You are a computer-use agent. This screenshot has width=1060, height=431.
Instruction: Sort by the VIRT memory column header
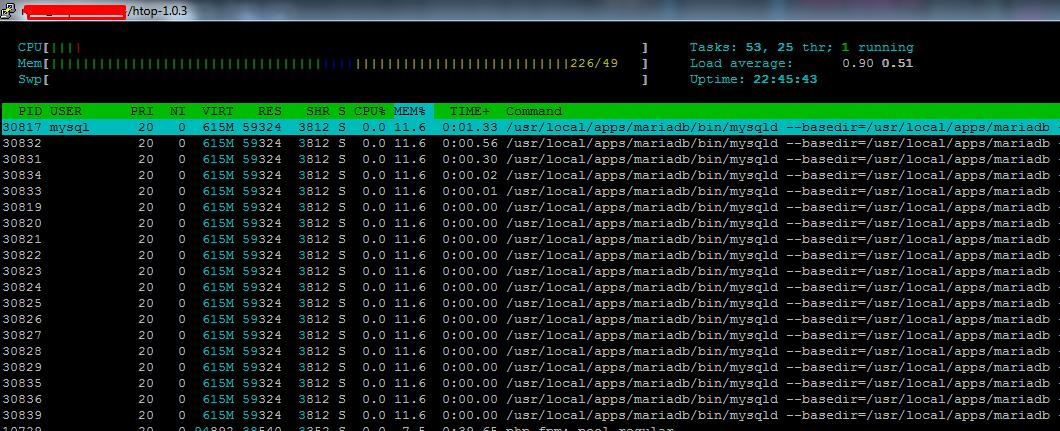[x=218, y=111]
